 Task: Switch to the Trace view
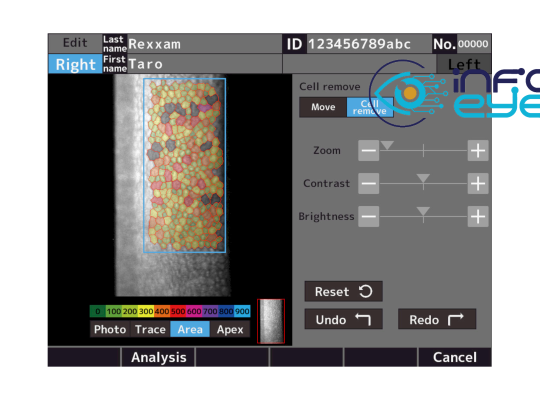[x=150, y=329]
